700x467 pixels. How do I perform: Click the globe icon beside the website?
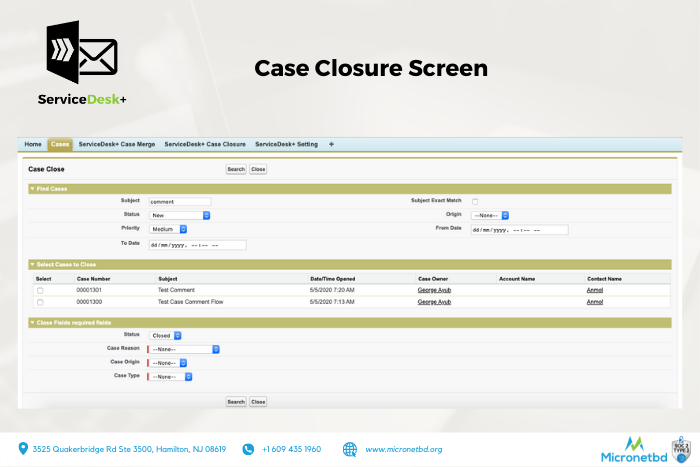[350, 449]
